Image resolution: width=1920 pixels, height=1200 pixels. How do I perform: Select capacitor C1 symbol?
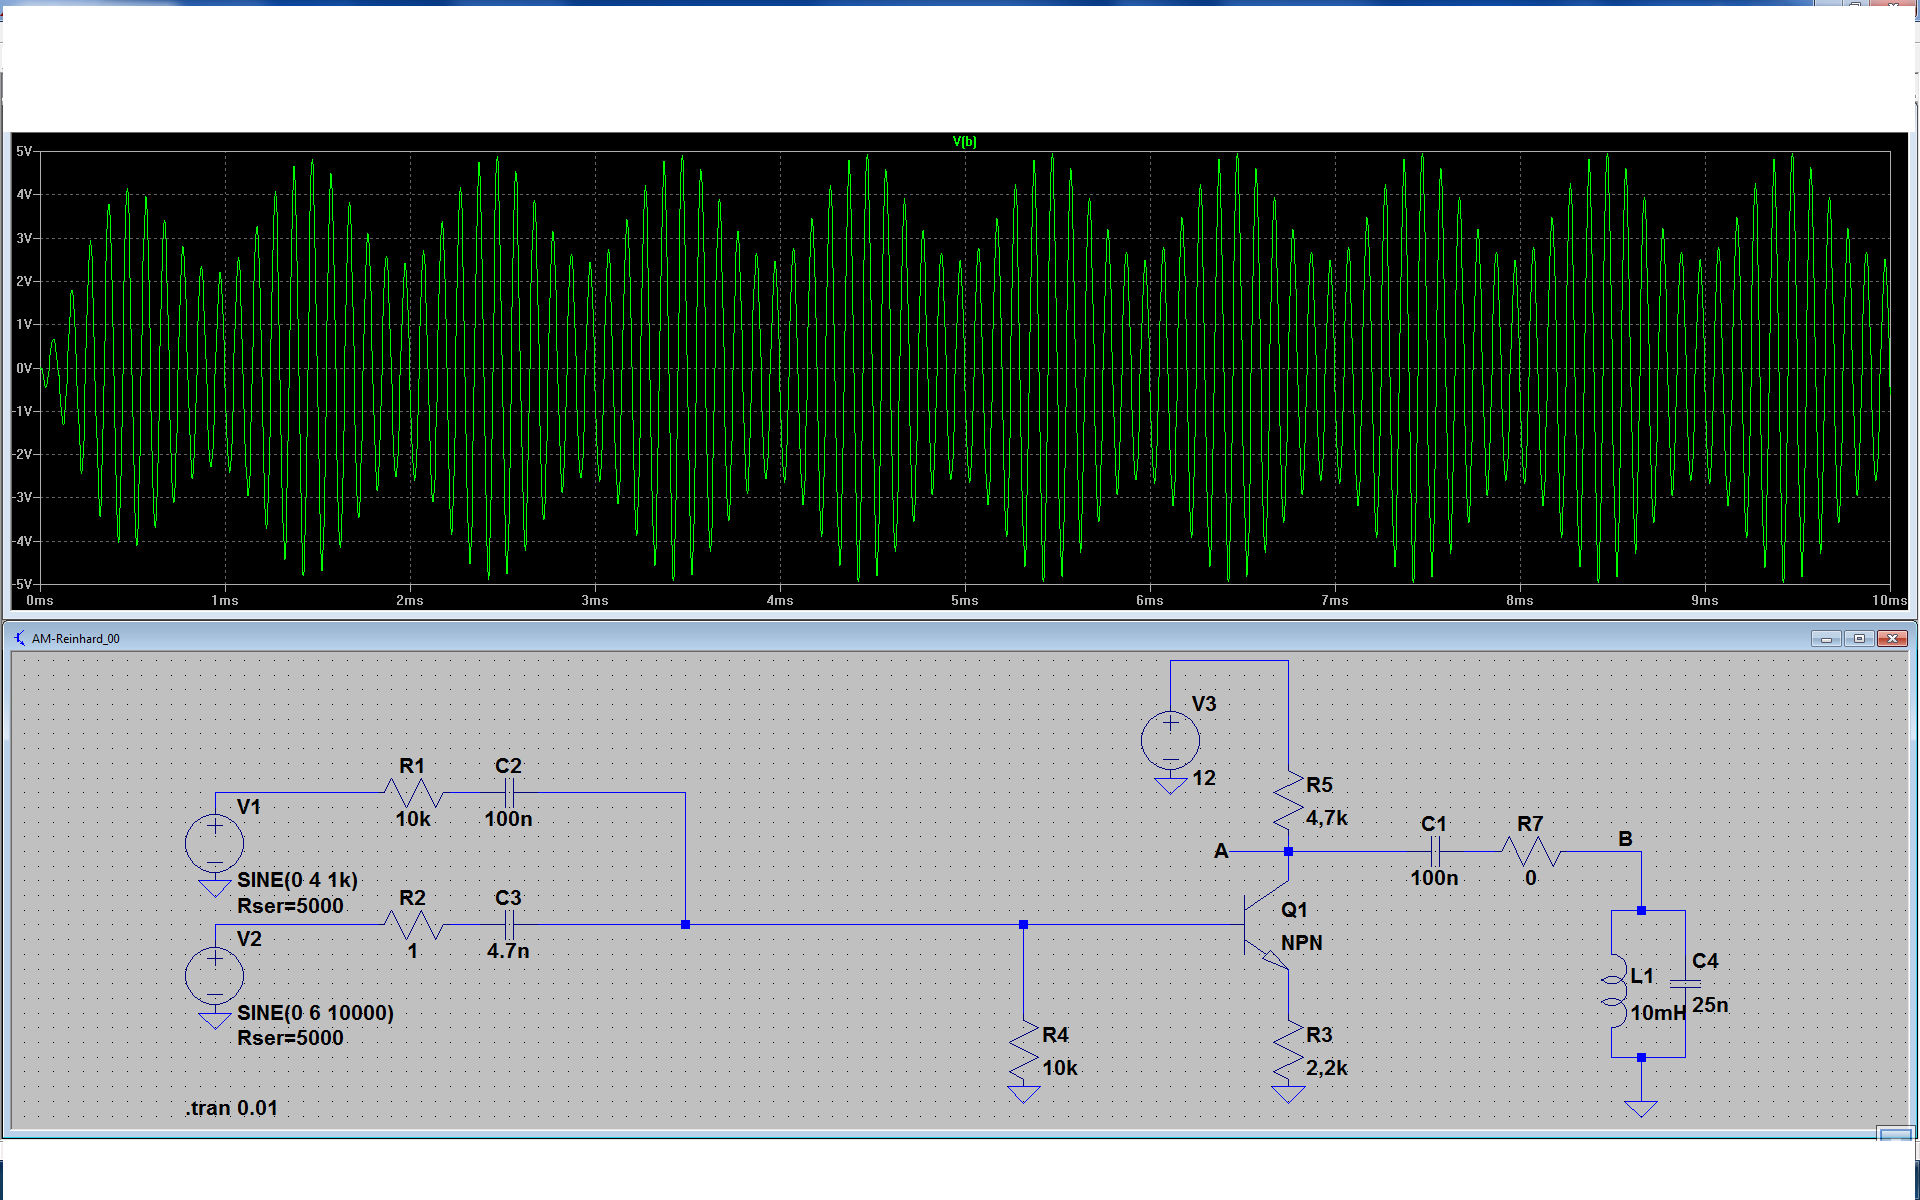[1435, 852]
